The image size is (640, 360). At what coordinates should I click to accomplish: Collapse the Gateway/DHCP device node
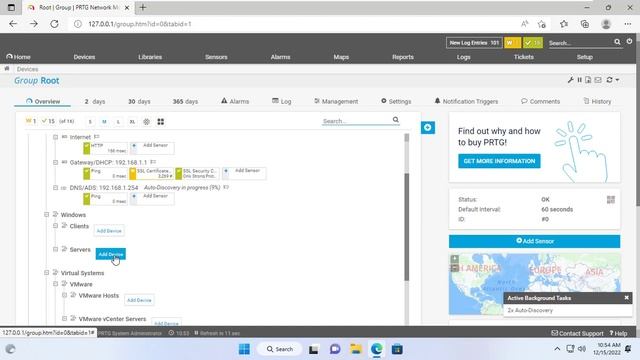click(56, 162)
